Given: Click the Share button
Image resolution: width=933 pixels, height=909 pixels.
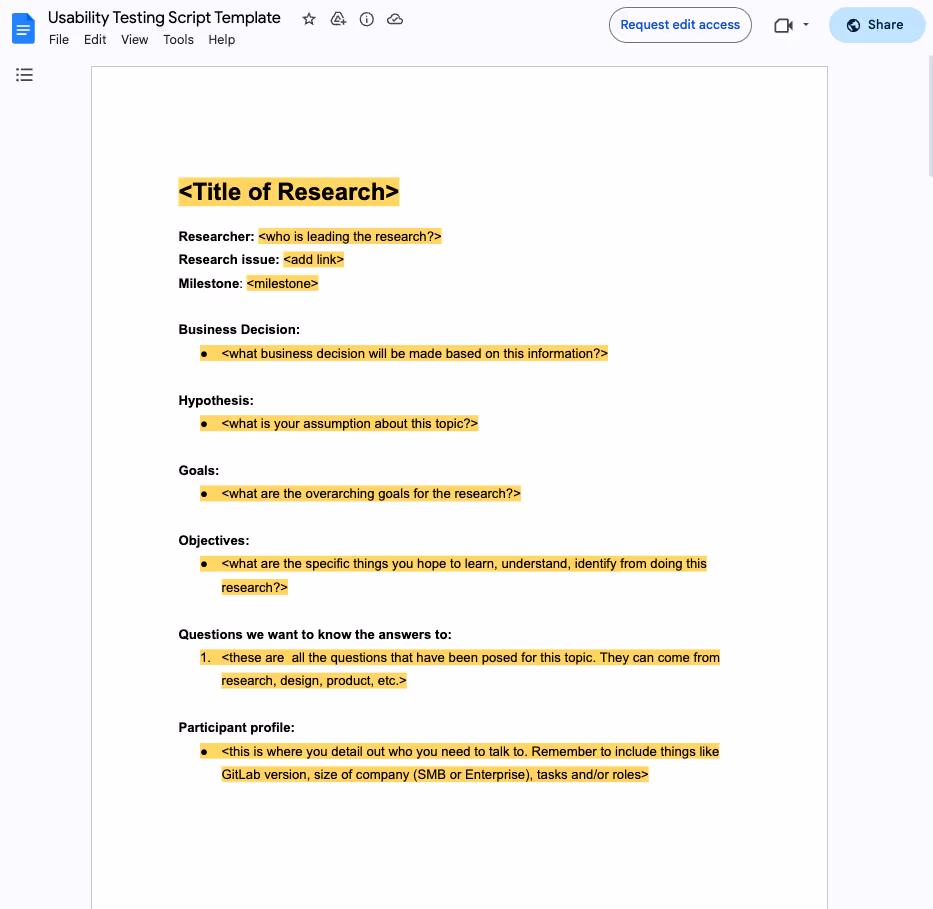Looking at the screenshot, I should pyautogui.click(x=876, y=25).
